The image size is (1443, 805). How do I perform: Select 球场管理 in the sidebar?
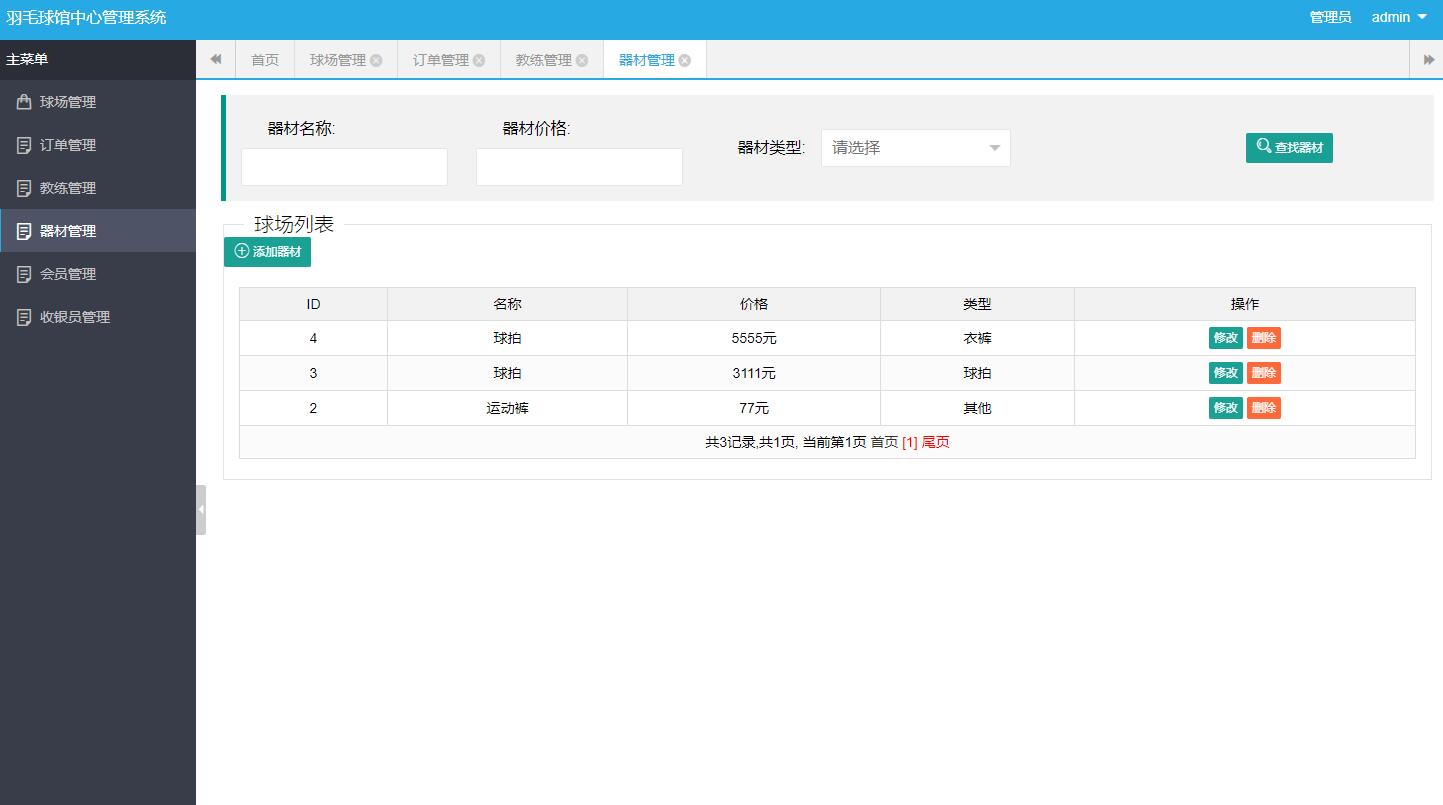(70, 101)
